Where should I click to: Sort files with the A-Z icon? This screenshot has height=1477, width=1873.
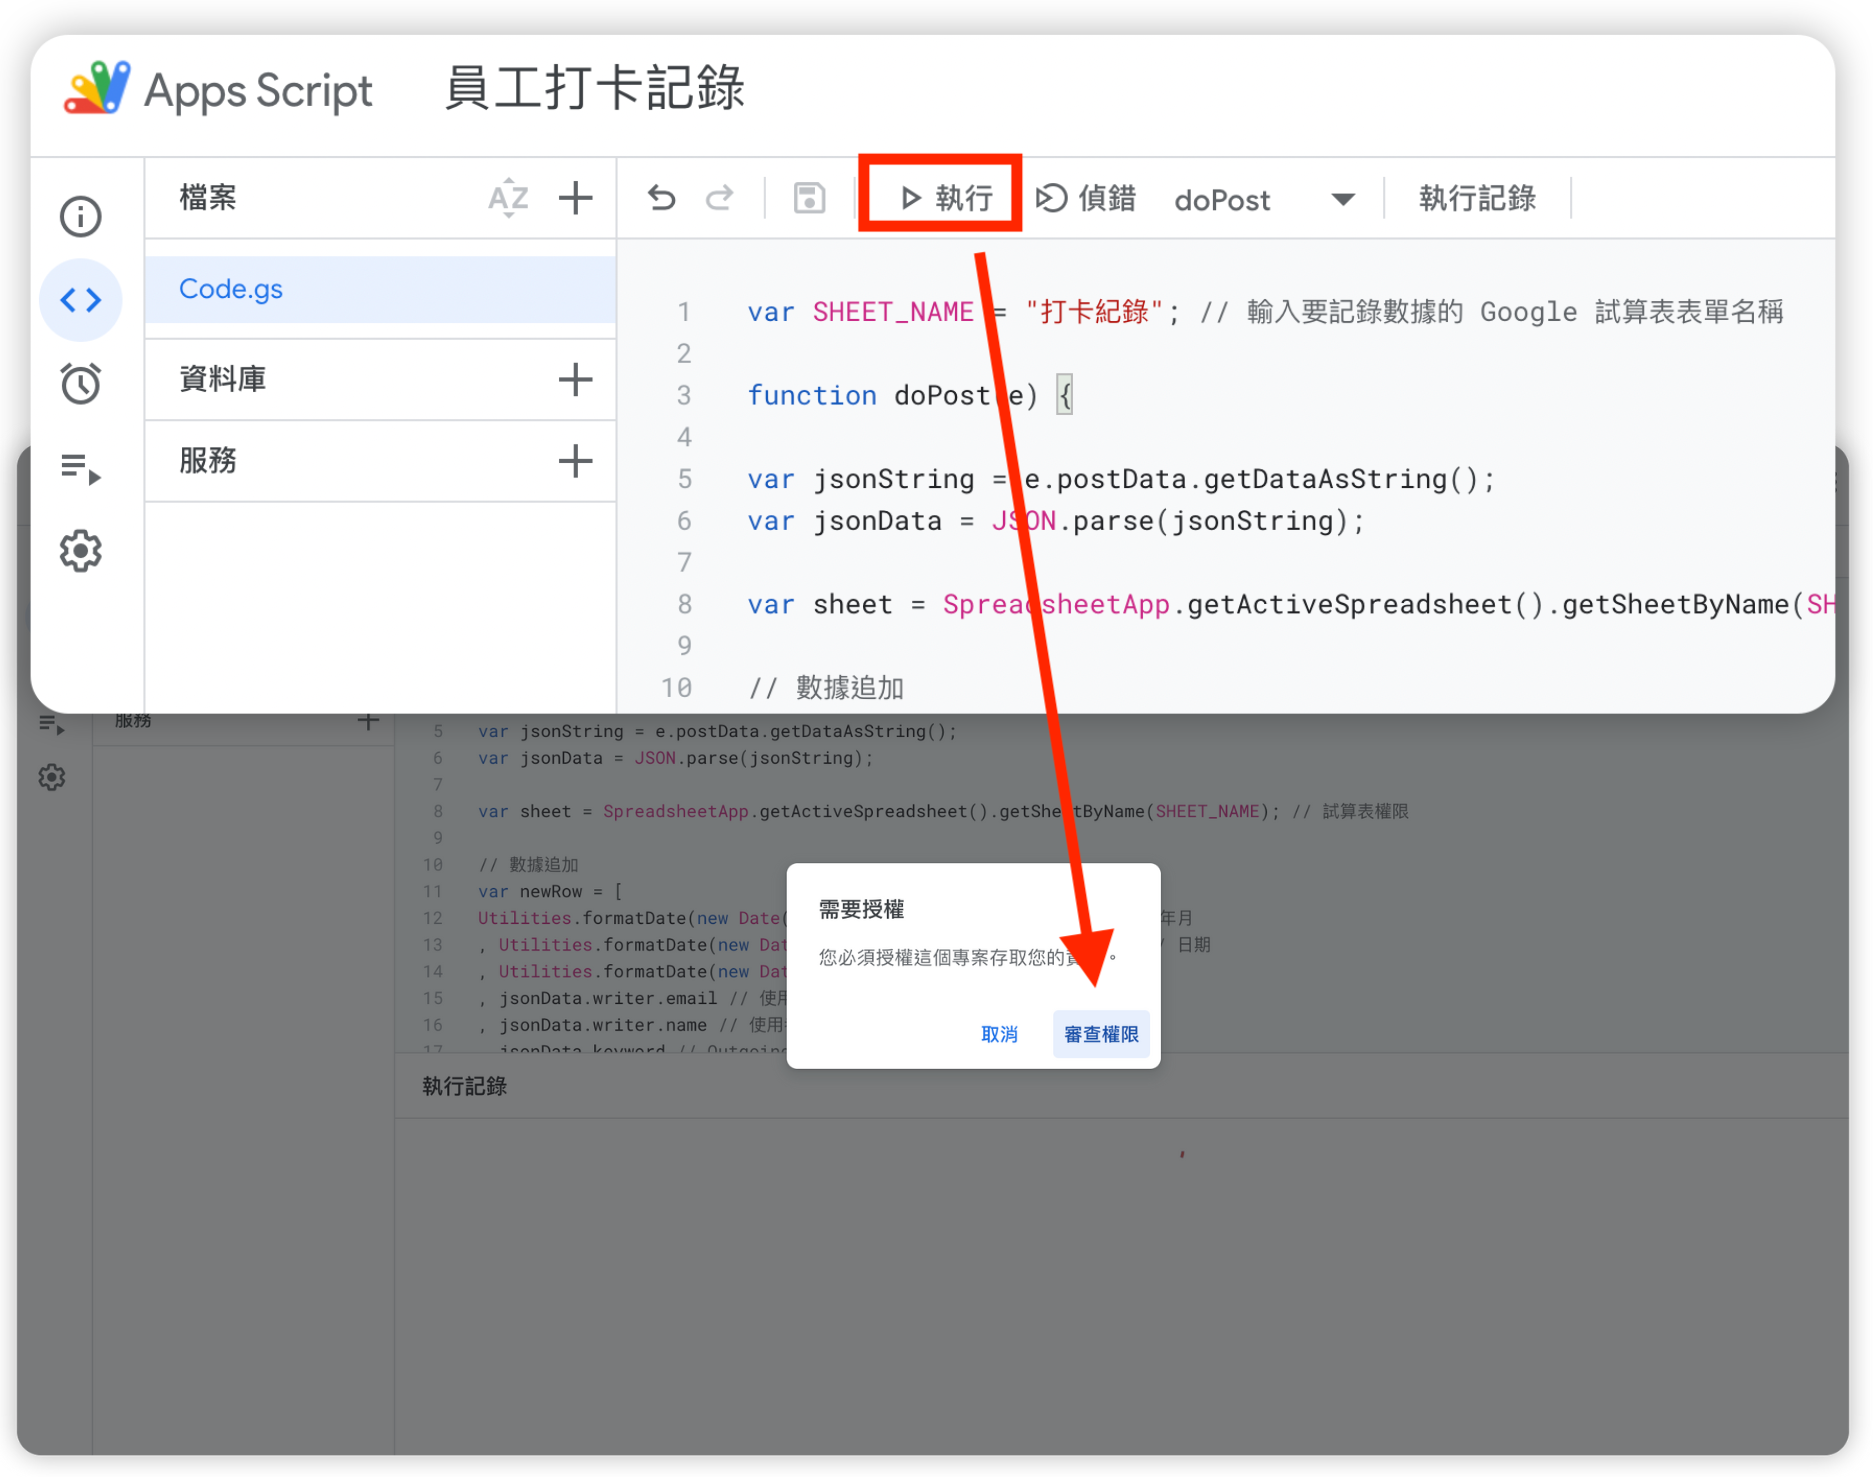coord(508,198)
